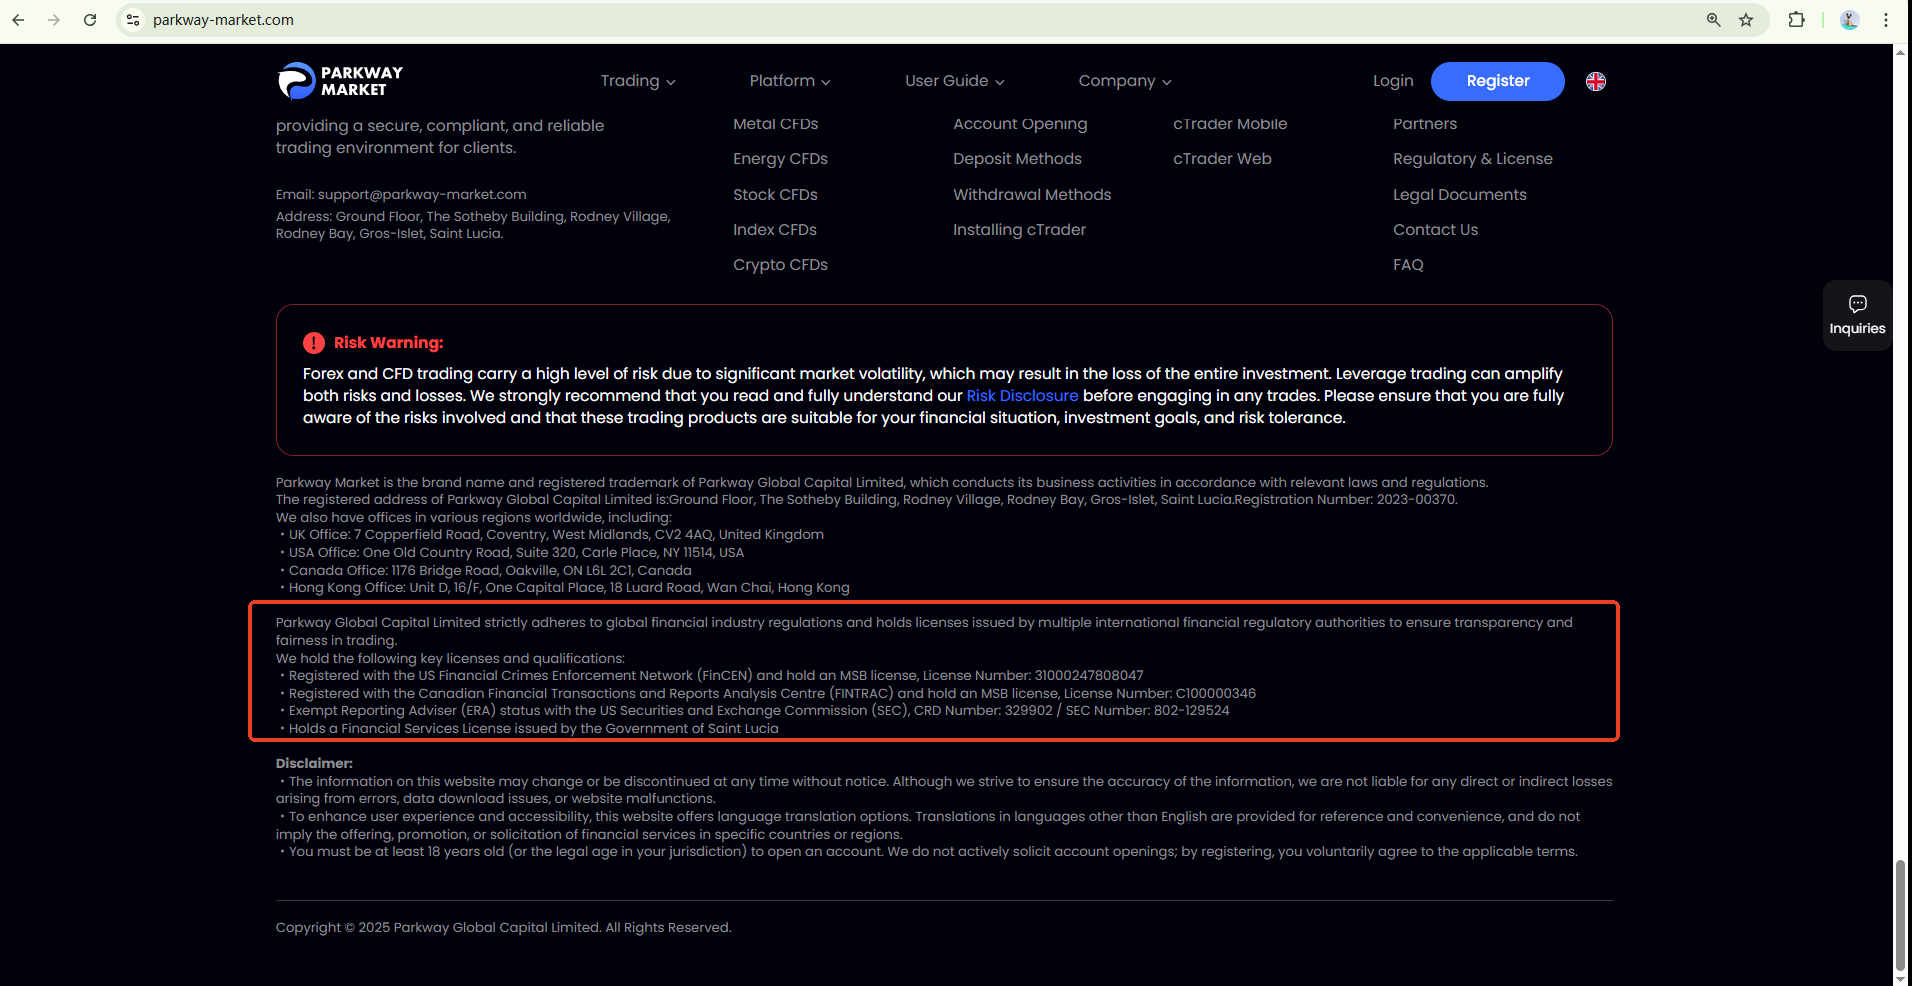
Task: Go back with the browser back arrow
Action: click(x=18, y=20)
